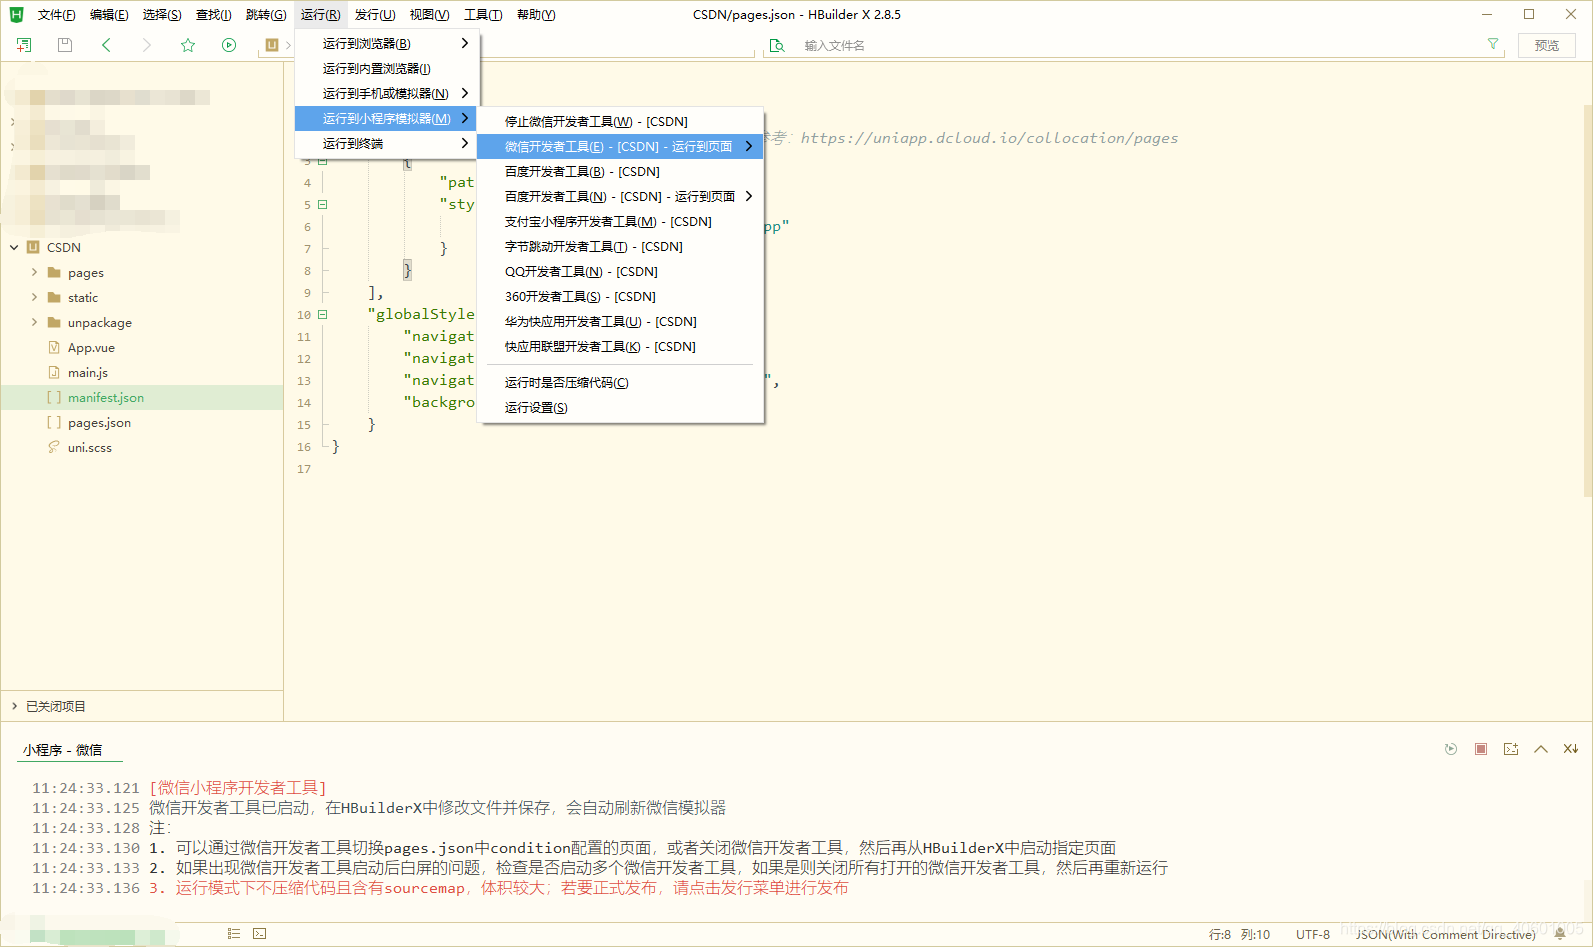Click the list outline icon in status bar

pos(234,933)
